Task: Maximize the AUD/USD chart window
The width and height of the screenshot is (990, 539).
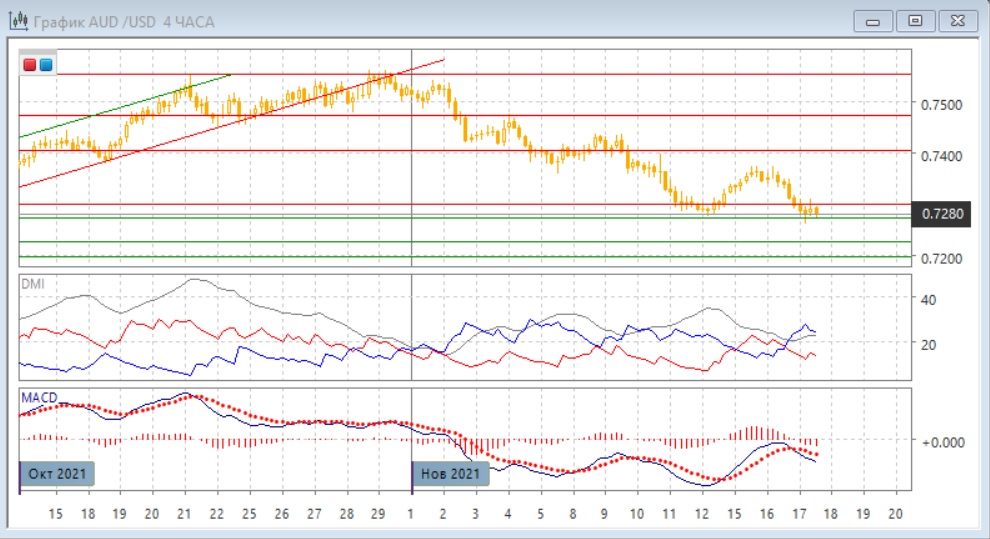Action: click(914, 21)
